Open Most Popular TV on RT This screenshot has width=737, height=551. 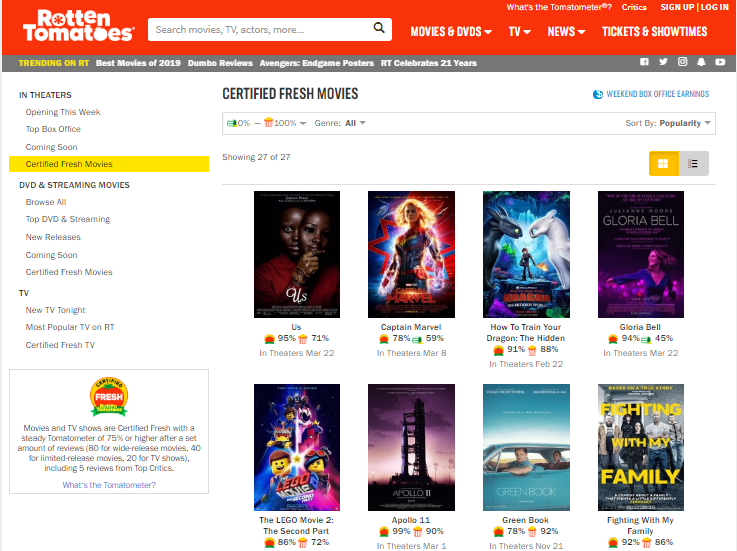coord(70,327)
